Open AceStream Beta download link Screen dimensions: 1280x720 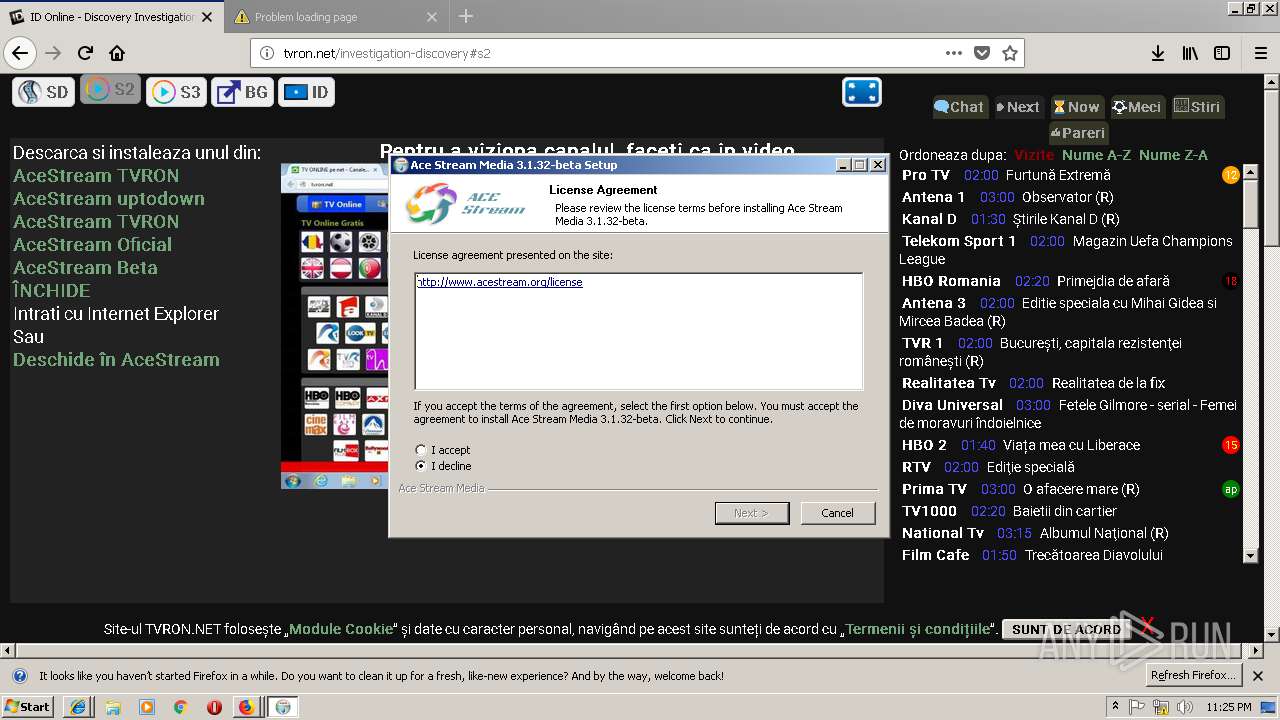coord(85,268)
